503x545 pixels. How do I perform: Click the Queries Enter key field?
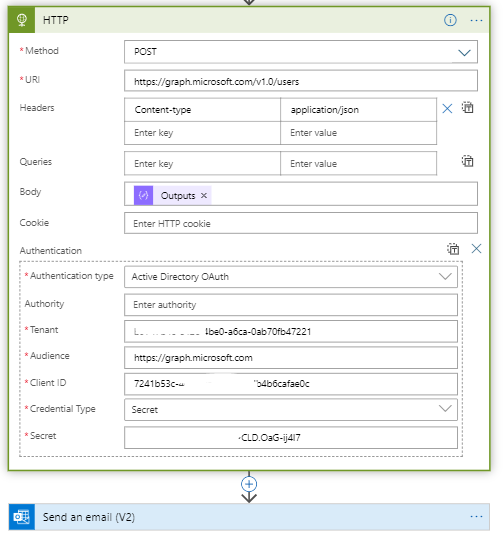click(x=202, y=163)
